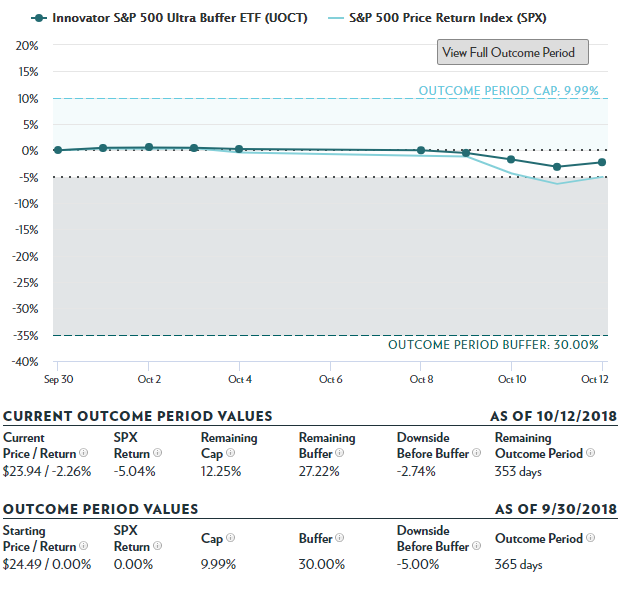Open info icon beside Remaining Outcome Period

[x=591, y=453]
